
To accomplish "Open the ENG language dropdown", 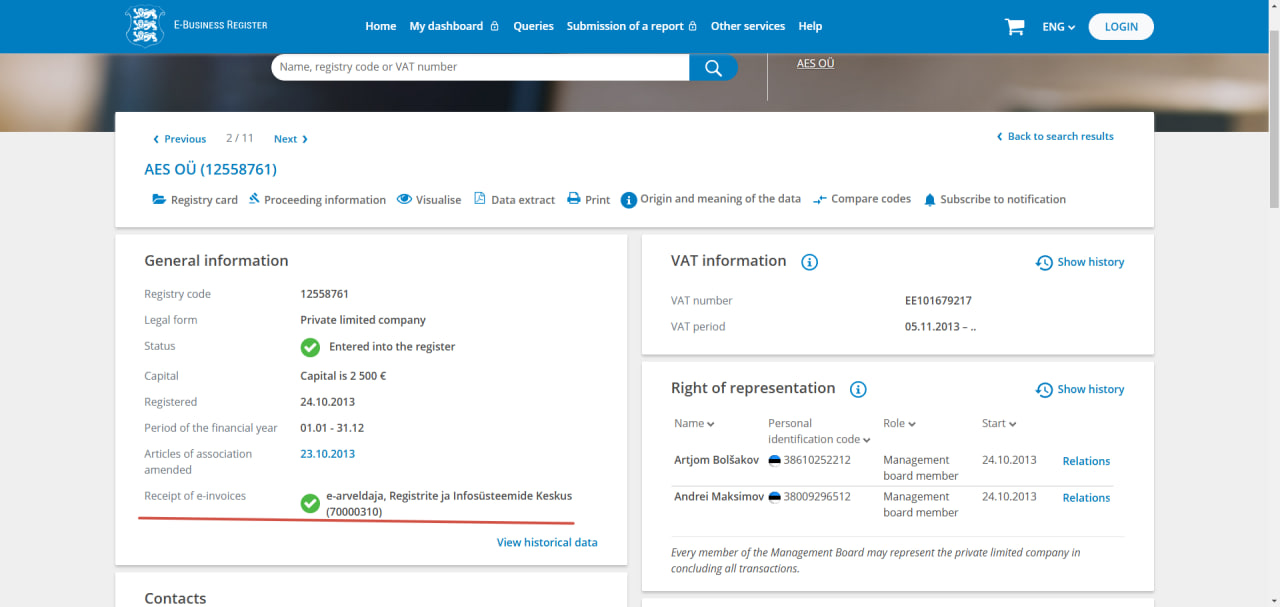I will coord(1058,27).
